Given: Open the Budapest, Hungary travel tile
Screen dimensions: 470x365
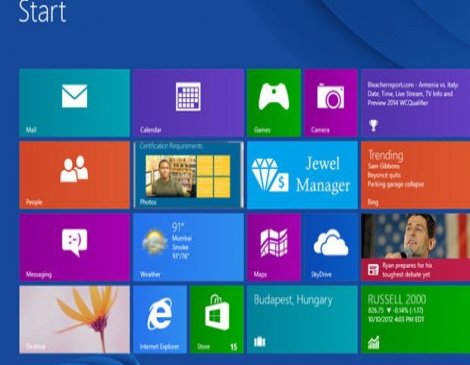Looking at the screenshot, I should click(302, 319).
